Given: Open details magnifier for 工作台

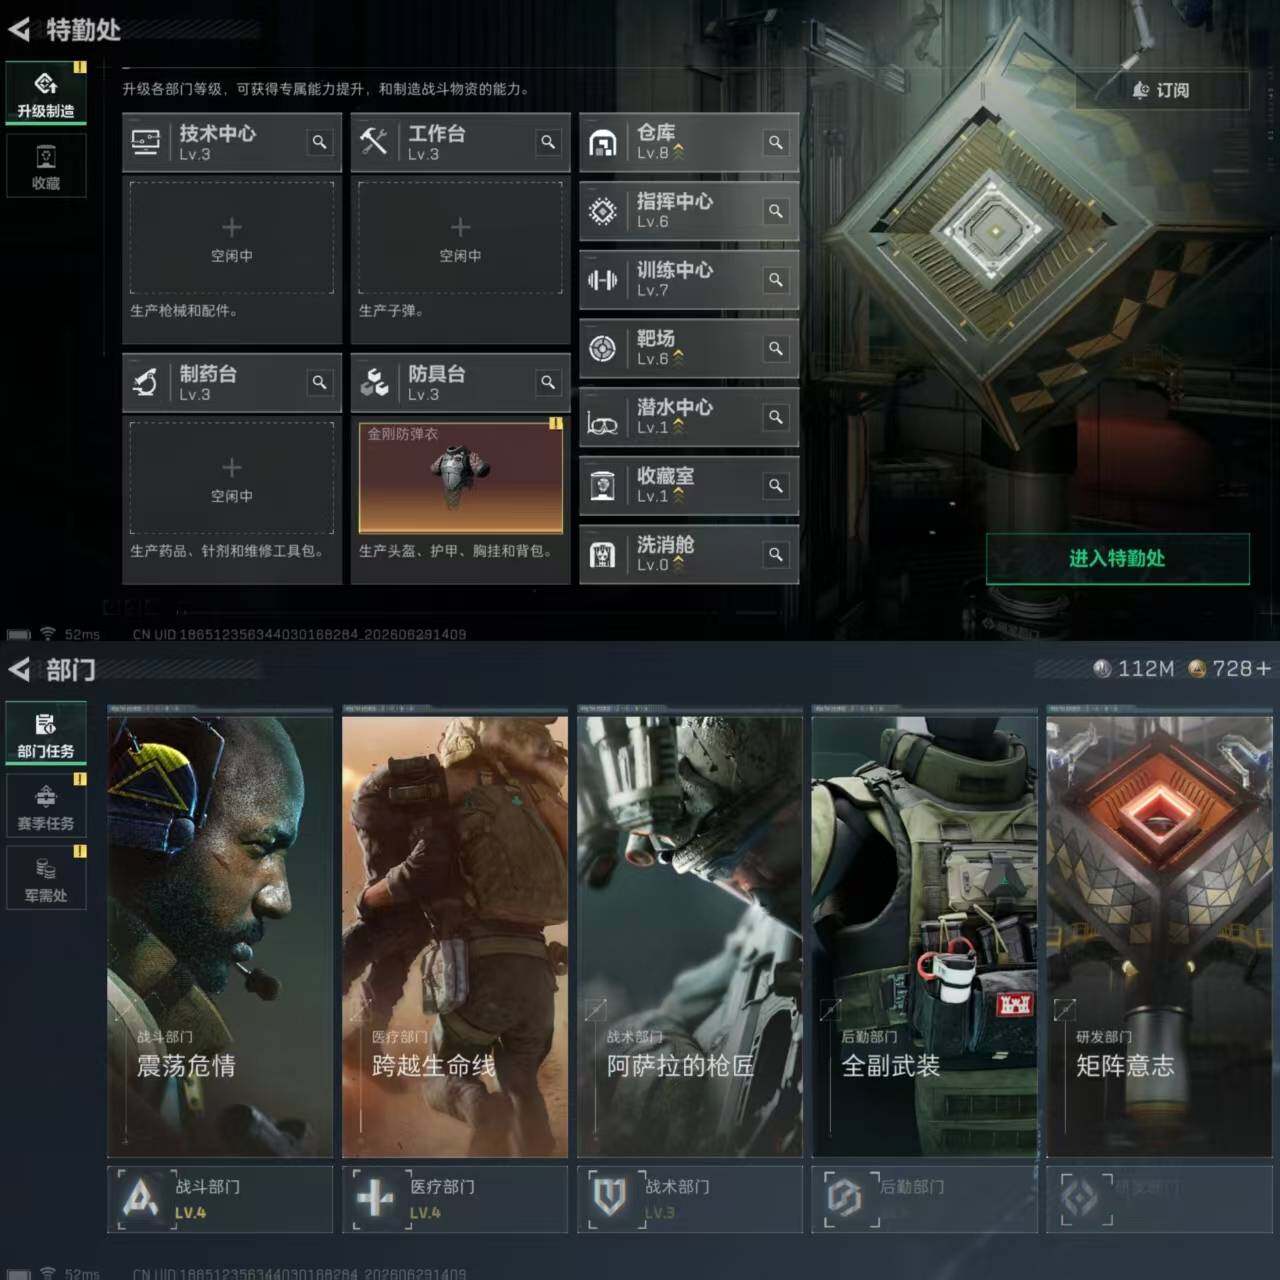Looking at the screenshot, I should [548, 142].
